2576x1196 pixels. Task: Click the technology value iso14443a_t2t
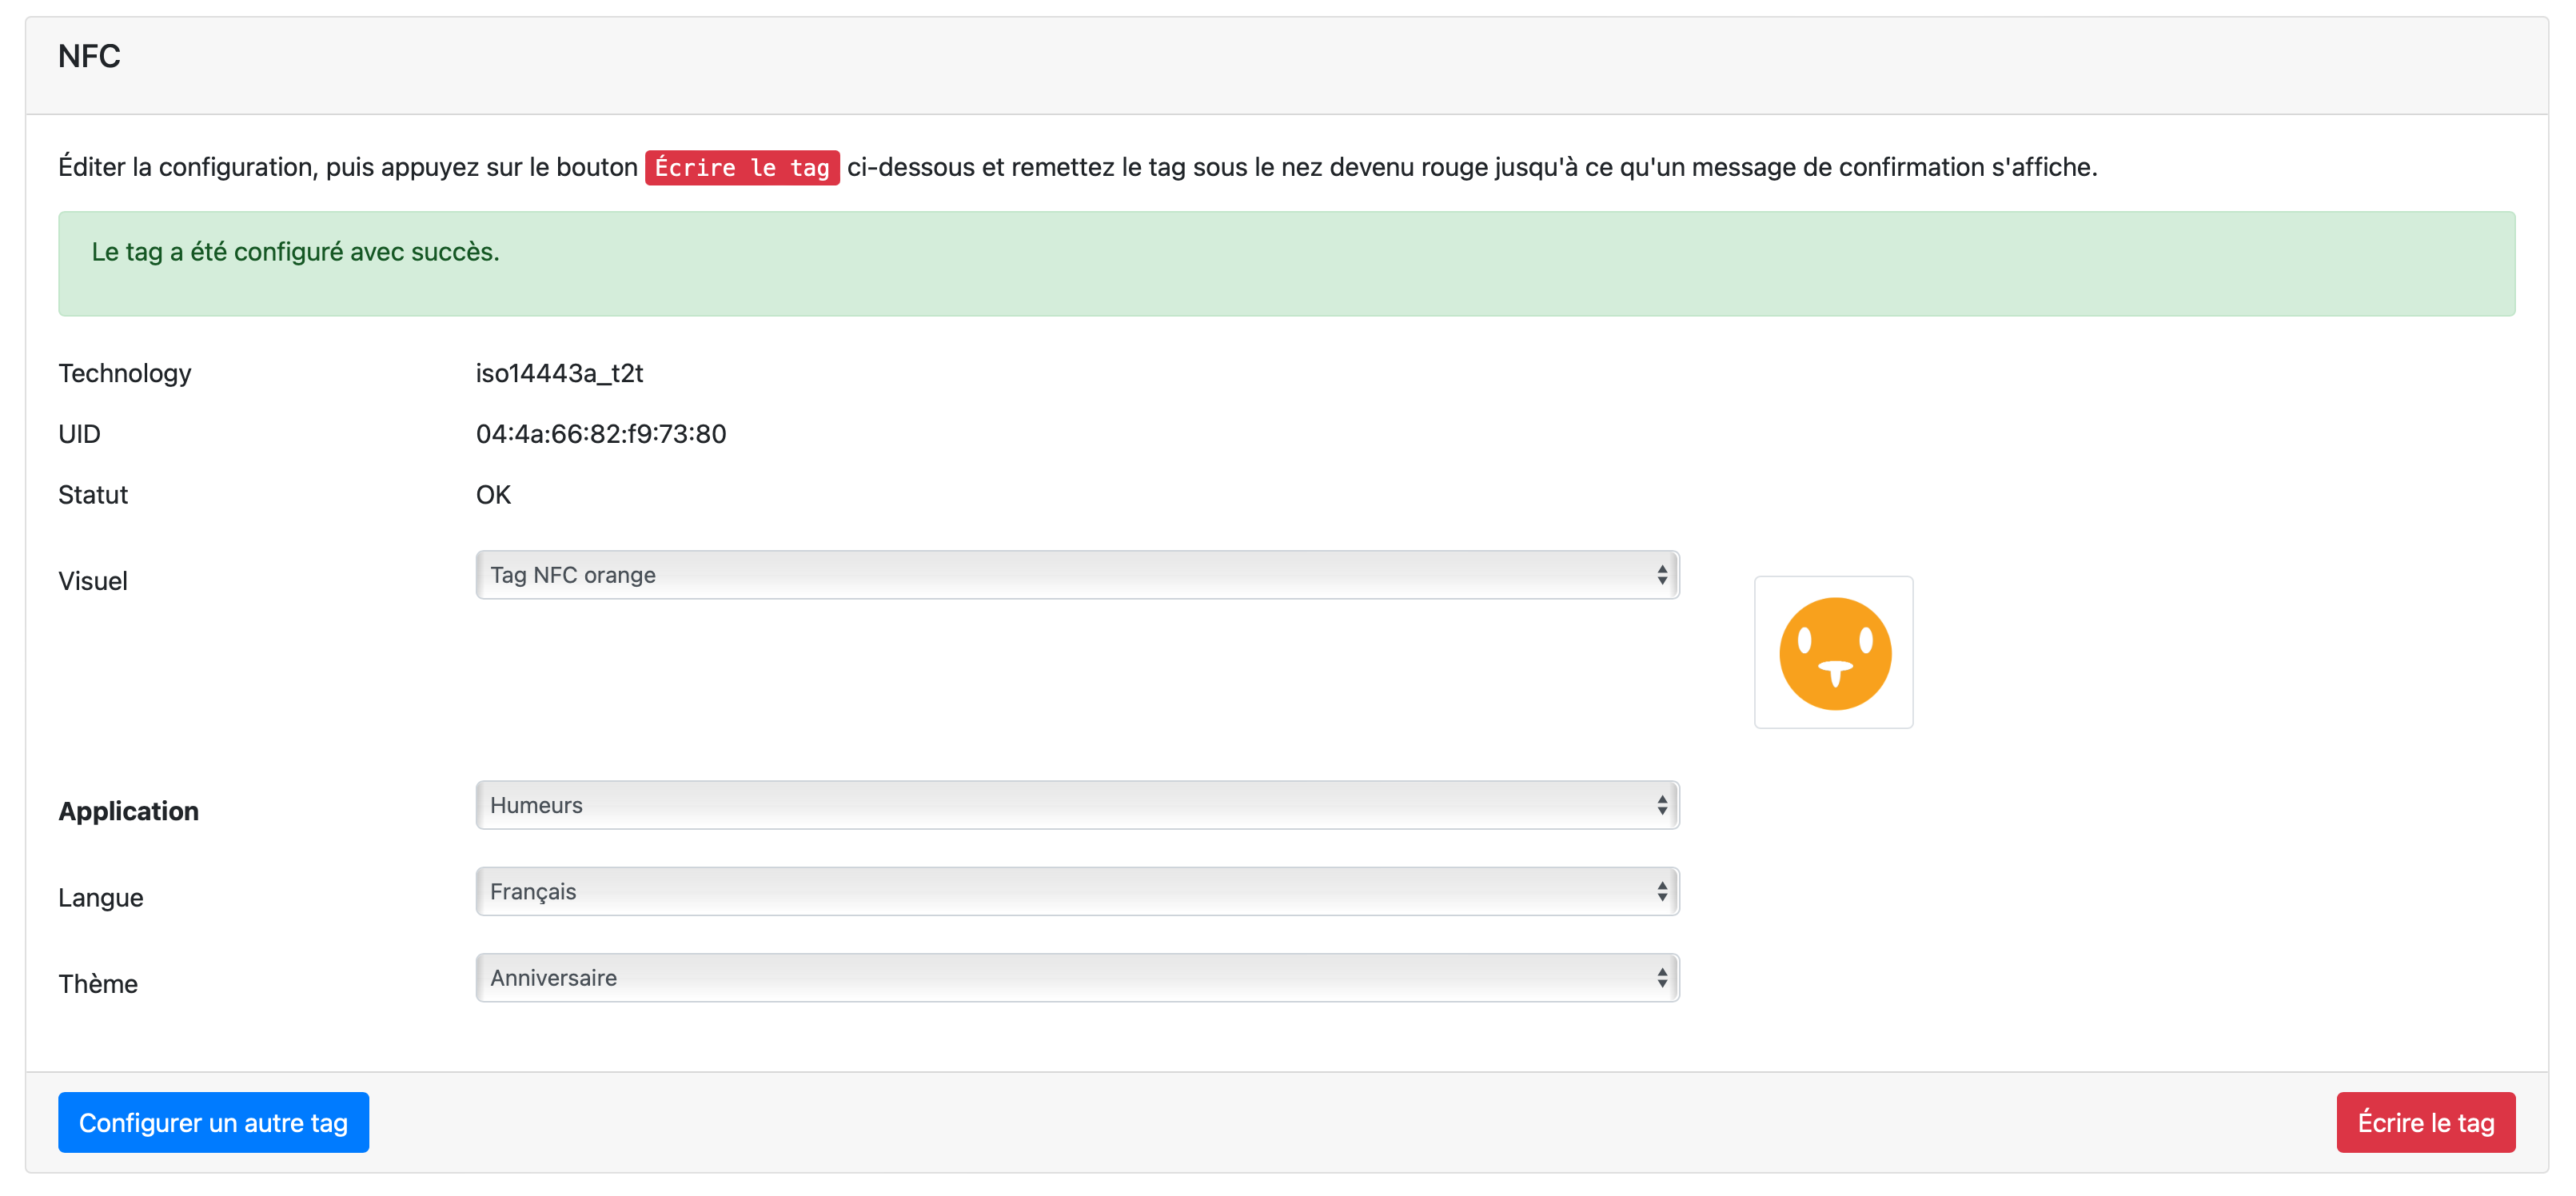click(559, 373)
